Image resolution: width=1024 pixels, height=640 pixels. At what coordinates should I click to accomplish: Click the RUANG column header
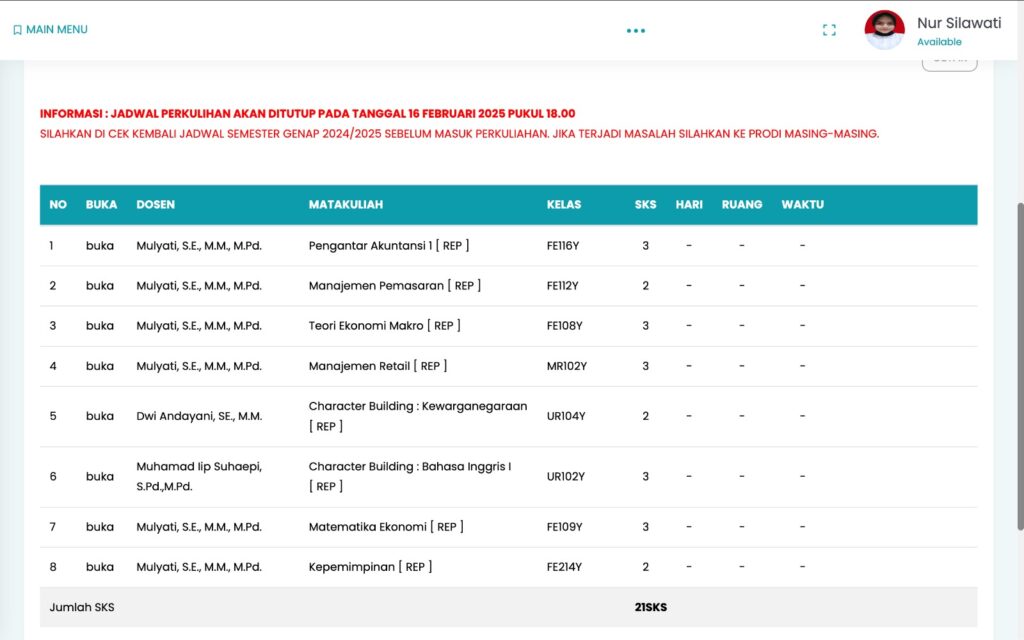pos(742,204)
